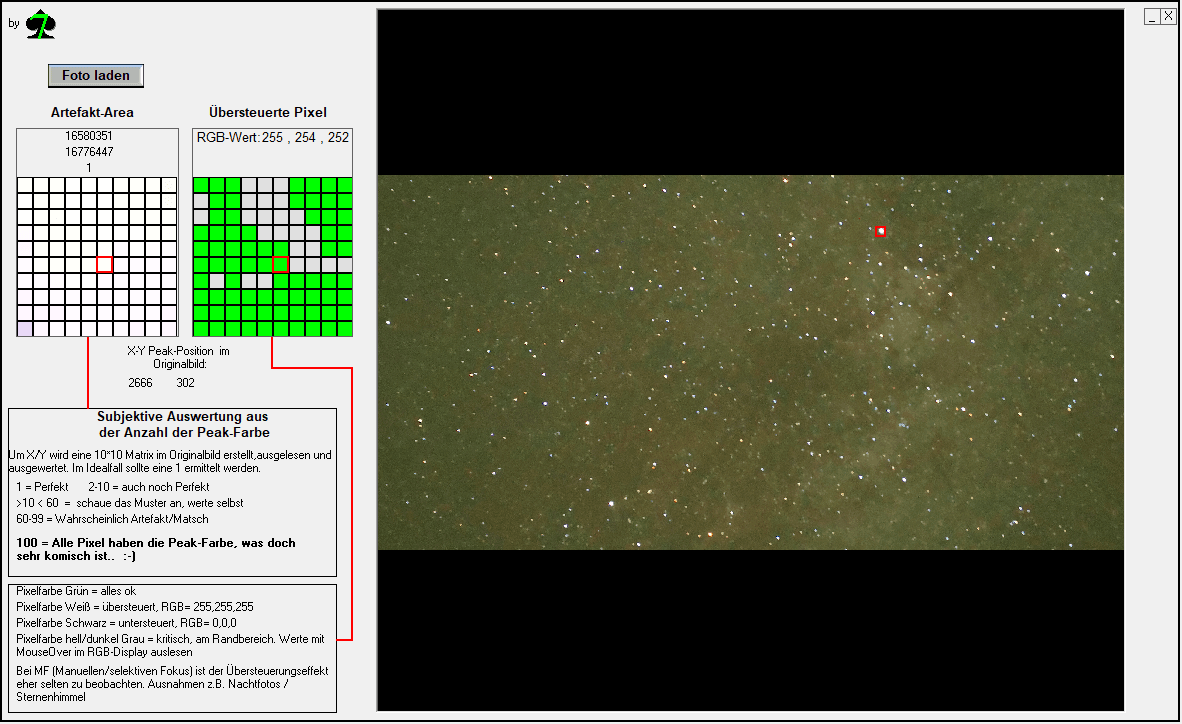Viewport: 1182px width, 724px height.
Task: Click the Foto laden button
Action: pyautogui.click(x=96, y=75)
